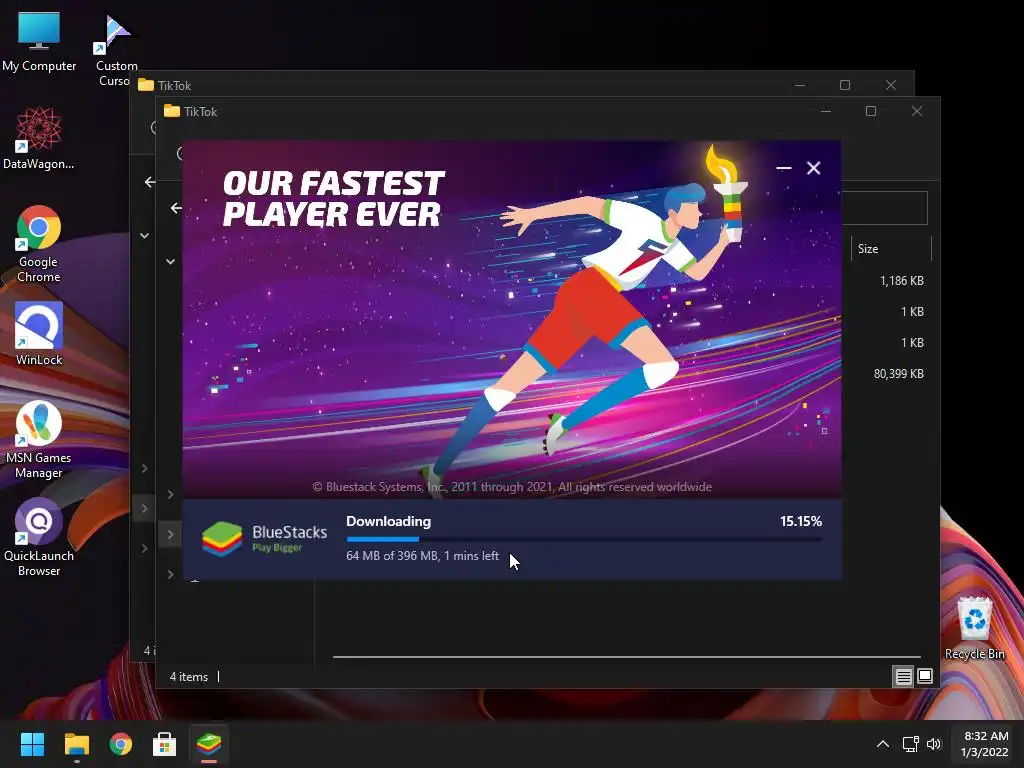Close the front TikTok window
The width and height of the screenshot is (1024, 768).
(x=917, y=111)
